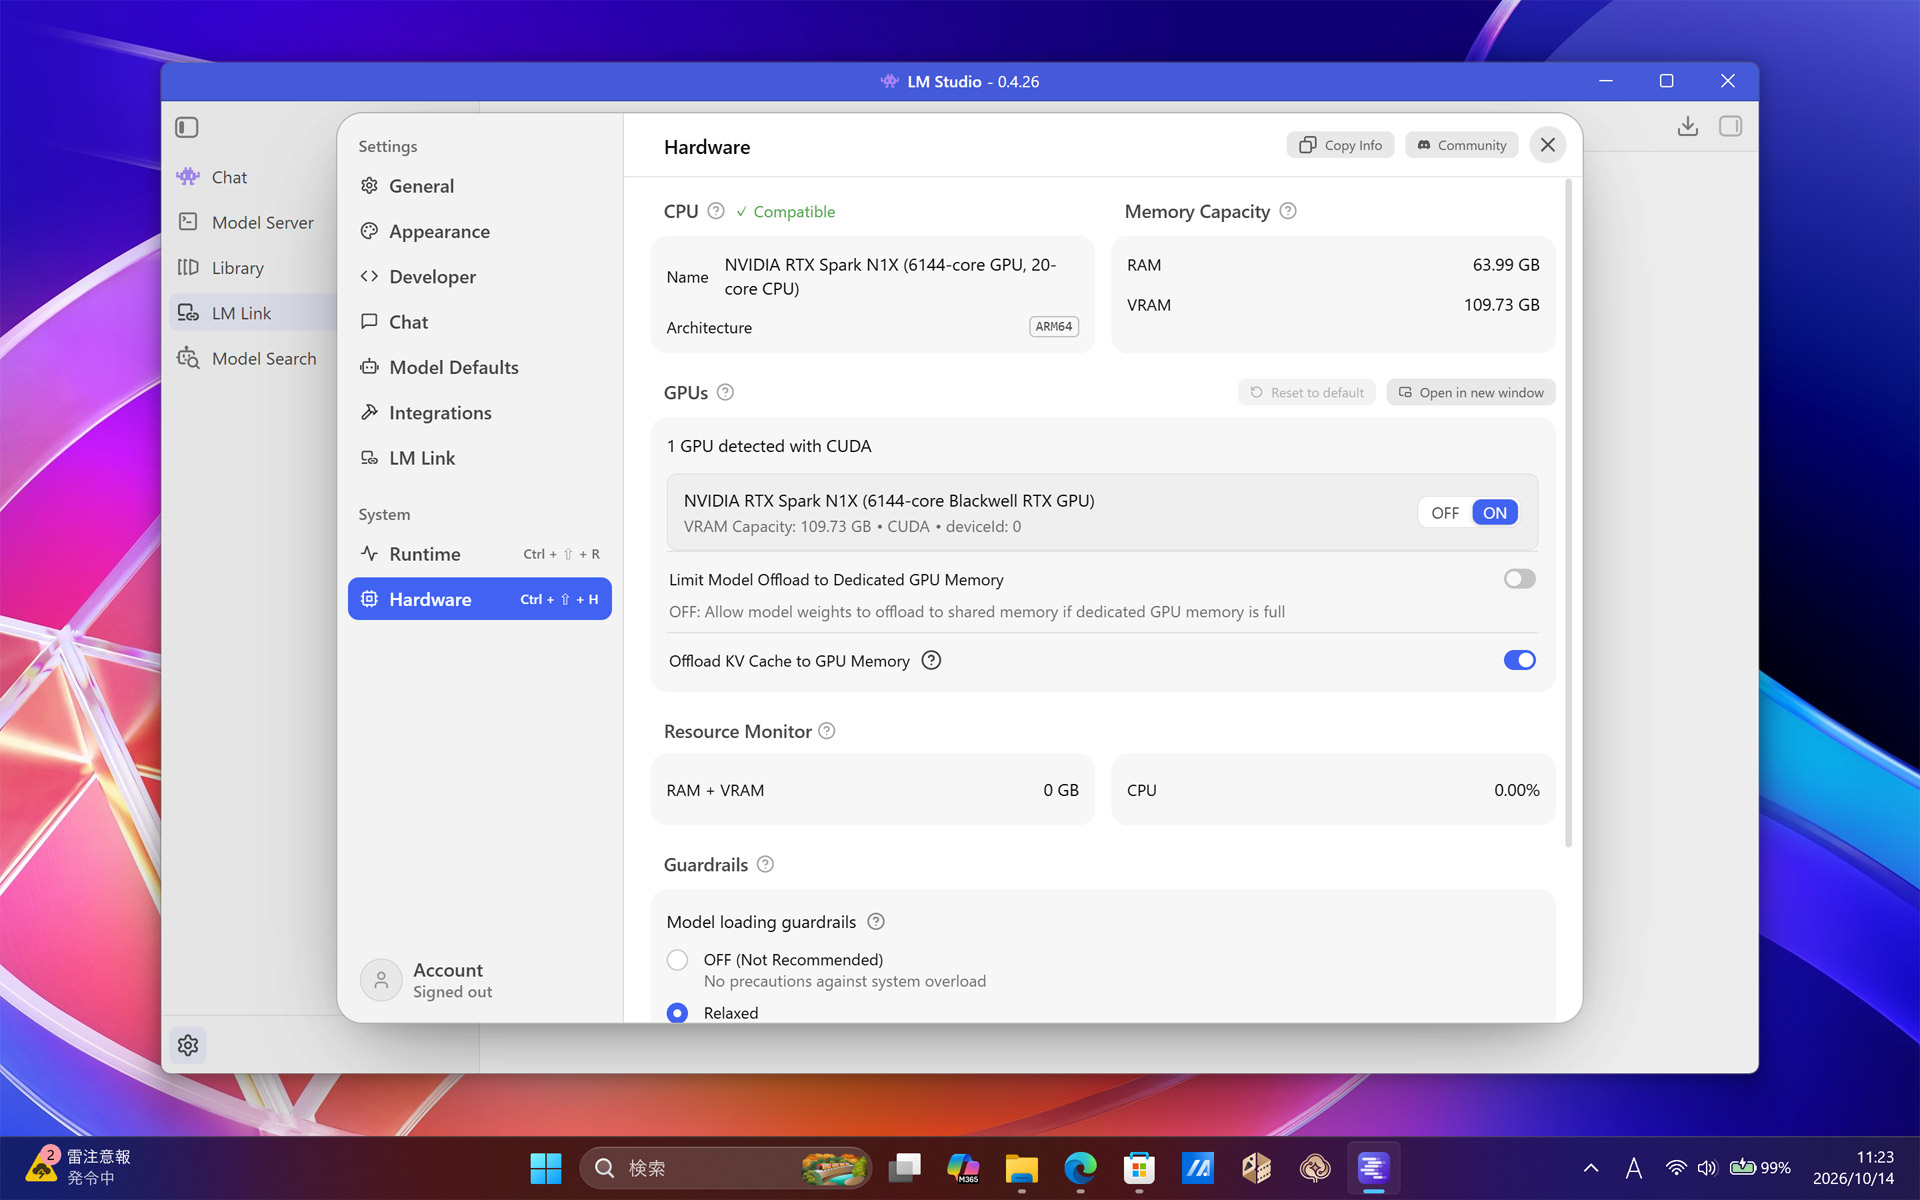Open Runtime under System
The image size is (1920, 1200).
pyautogui.click(x=480, y=554)
